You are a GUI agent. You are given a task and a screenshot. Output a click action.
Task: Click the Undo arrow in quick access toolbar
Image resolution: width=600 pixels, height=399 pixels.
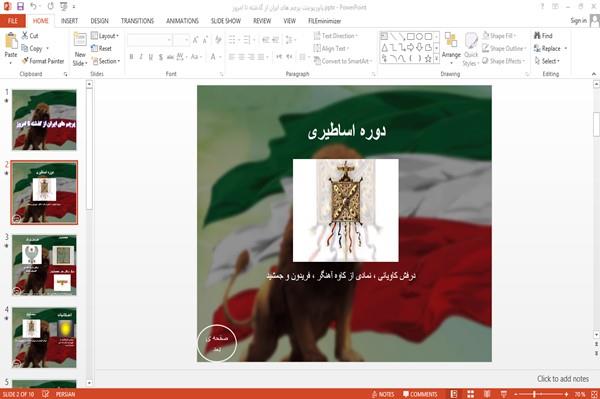pos(33,7)
